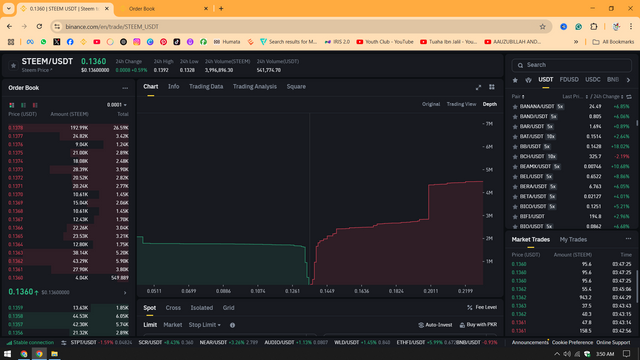Sort market list by Last Price
The width and height of the screenshot is (640, 360).
pyautogui.click(x=575, y=97)
